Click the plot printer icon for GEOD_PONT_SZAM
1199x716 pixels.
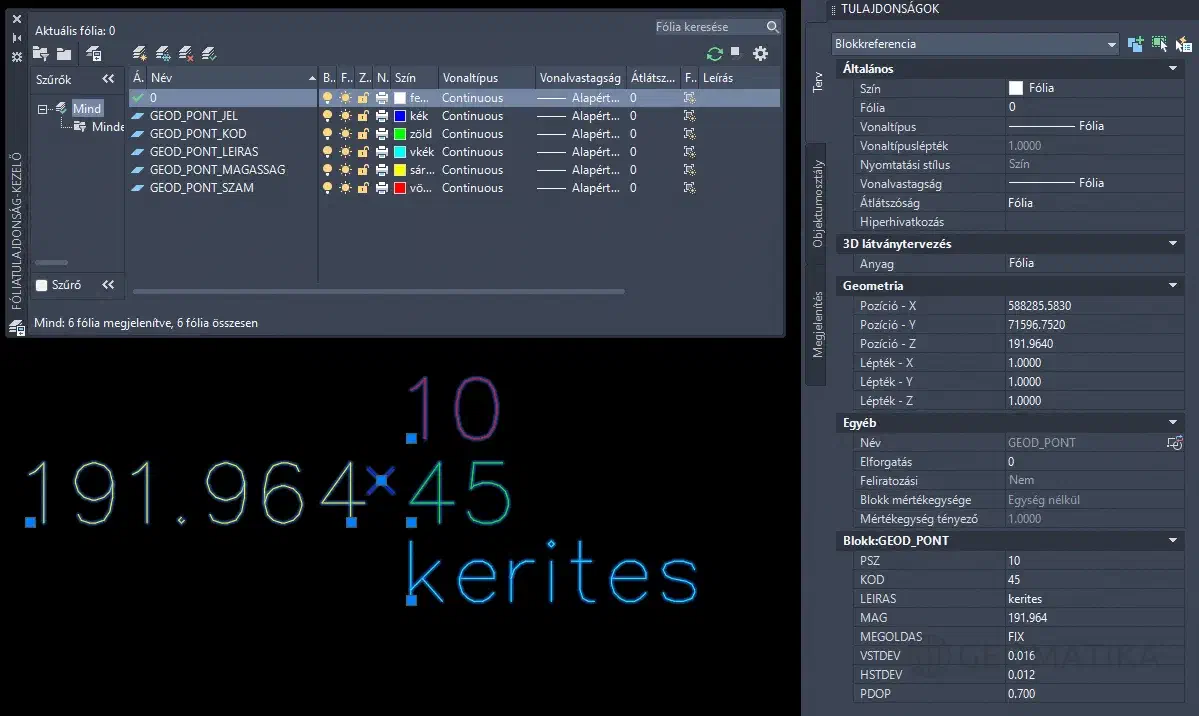tap(382, 188)
